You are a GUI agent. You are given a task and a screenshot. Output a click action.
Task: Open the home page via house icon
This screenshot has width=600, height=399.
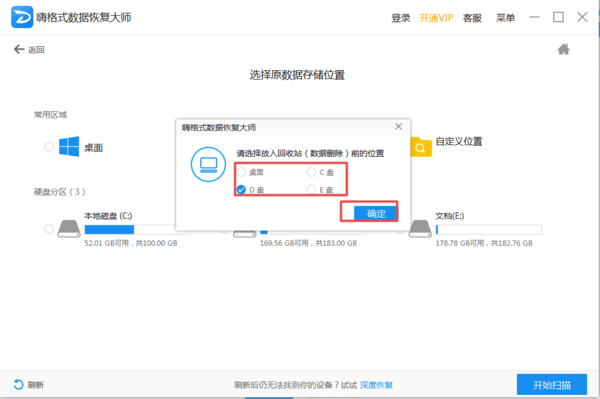(563, 49)
